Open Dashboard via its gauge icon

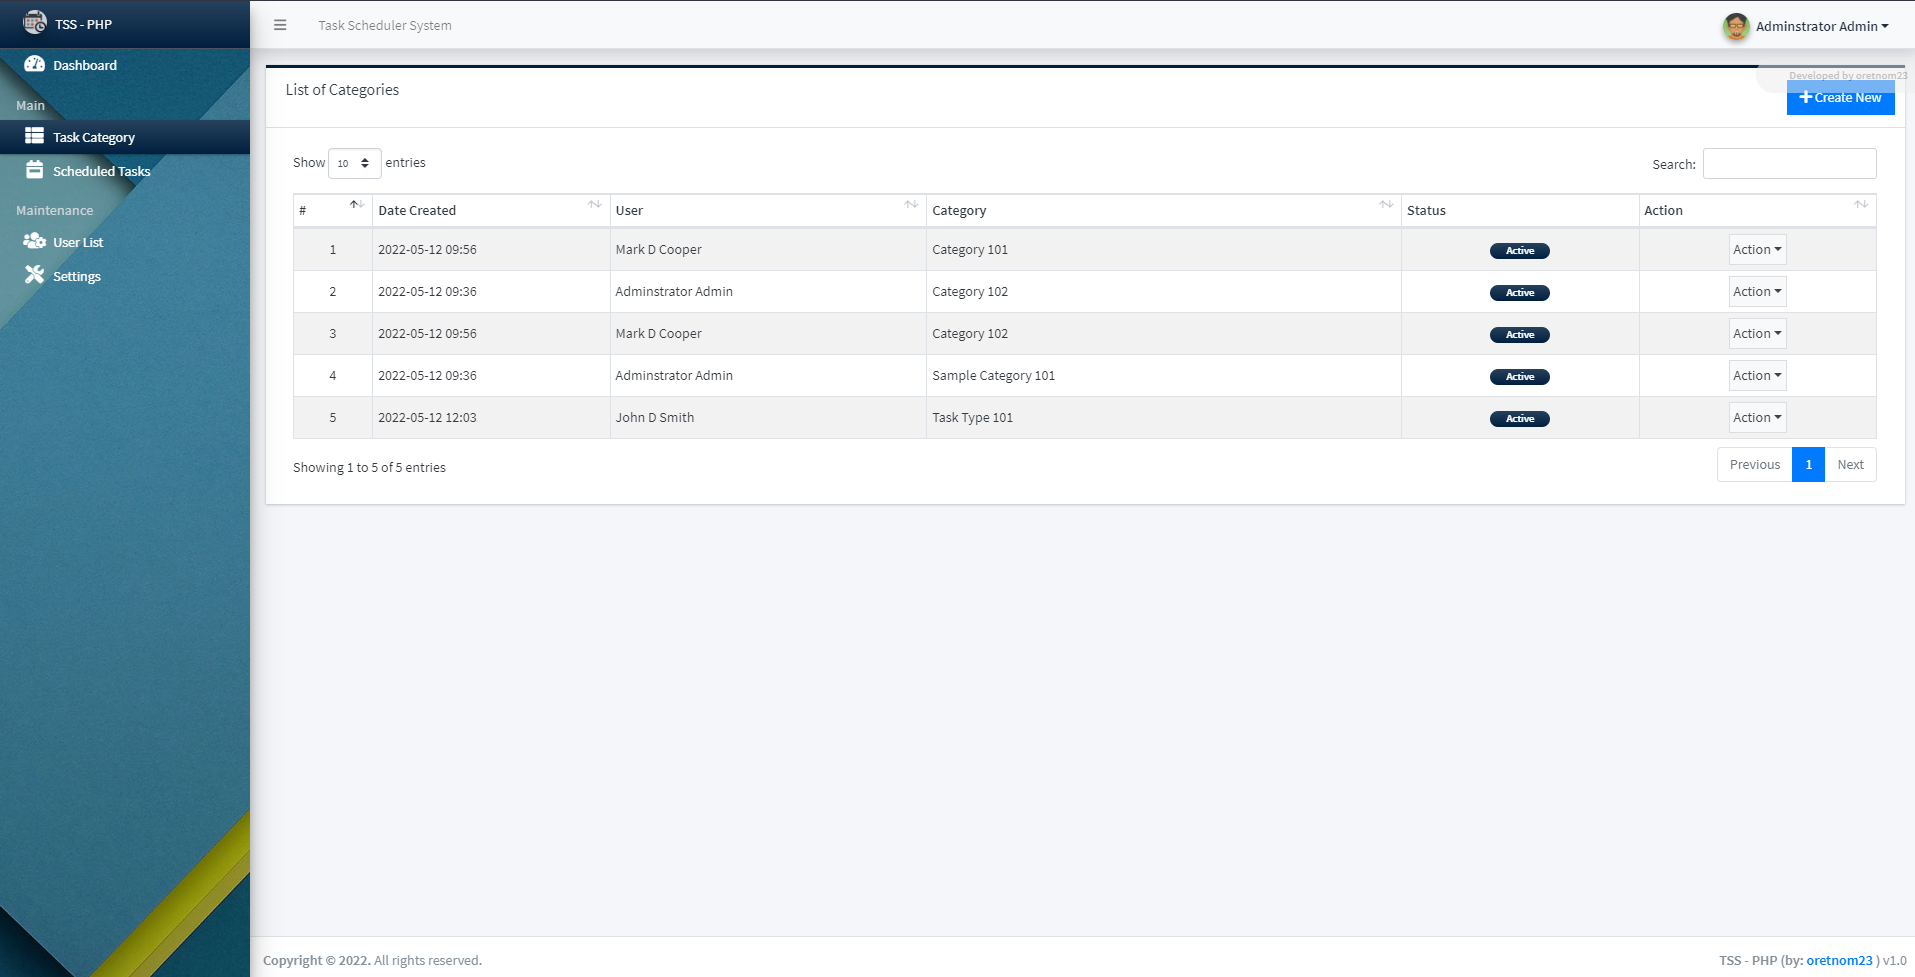(x=35, y=64)
